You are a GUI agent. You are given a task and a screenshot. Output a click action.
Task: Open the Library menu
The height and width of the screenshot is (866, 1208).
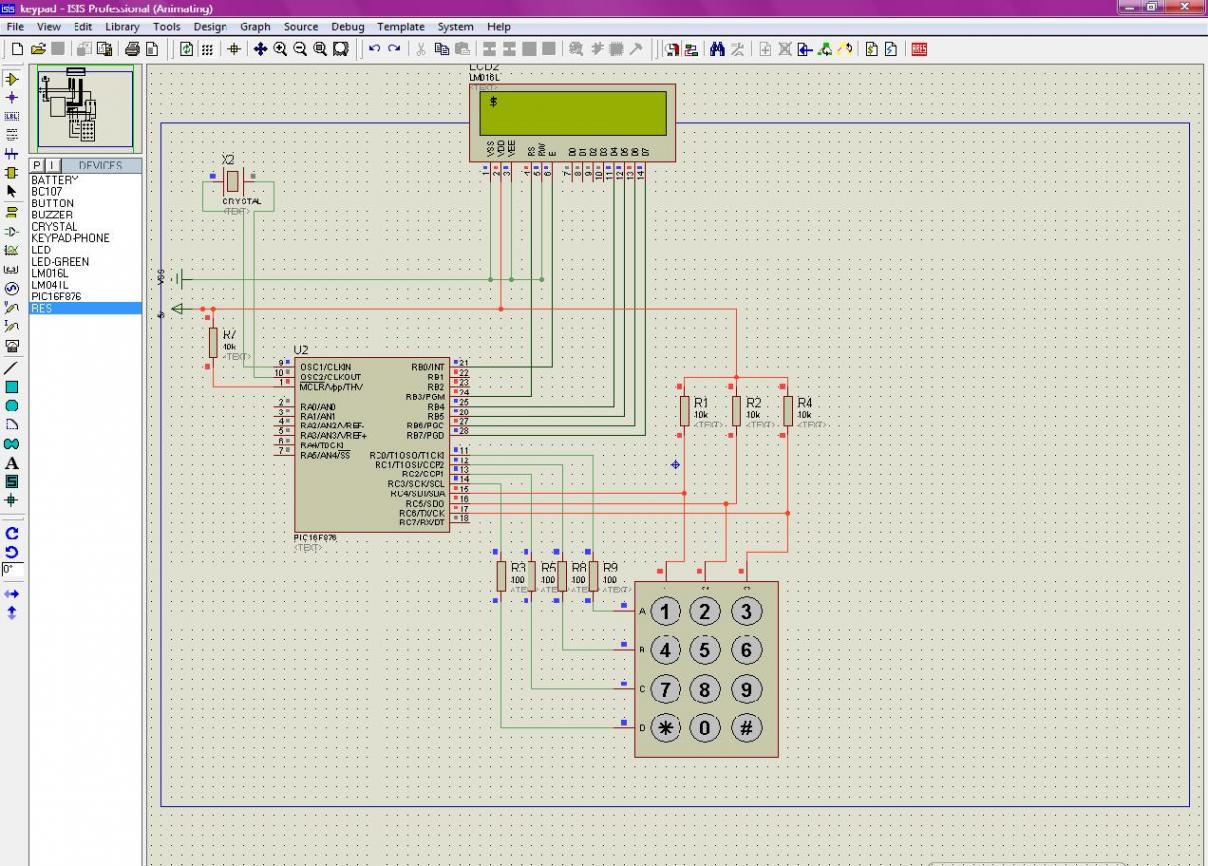[122, 27]
